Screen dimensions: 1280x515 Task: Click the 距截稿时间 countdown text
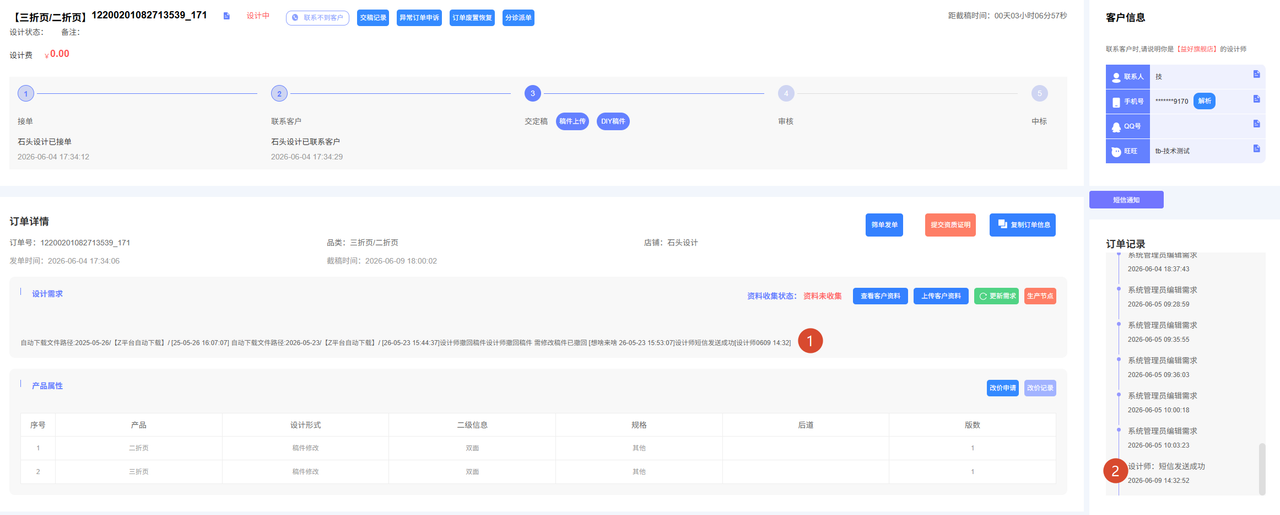1007,16
